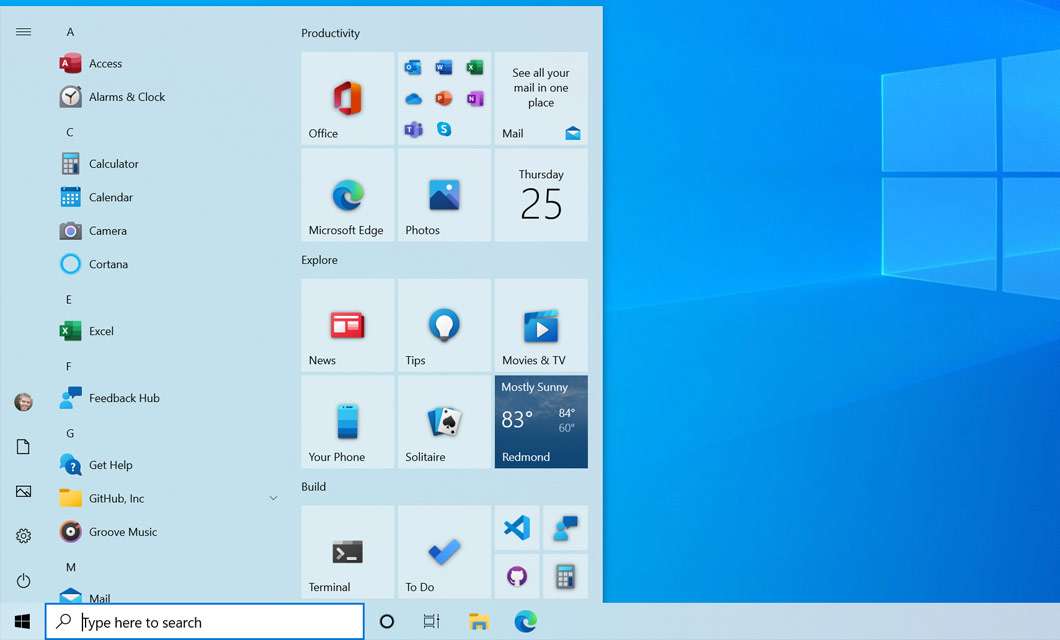
Task: Open the GitHub tile in the Build section
Action: pyautogui.click(x=517, y=577)
